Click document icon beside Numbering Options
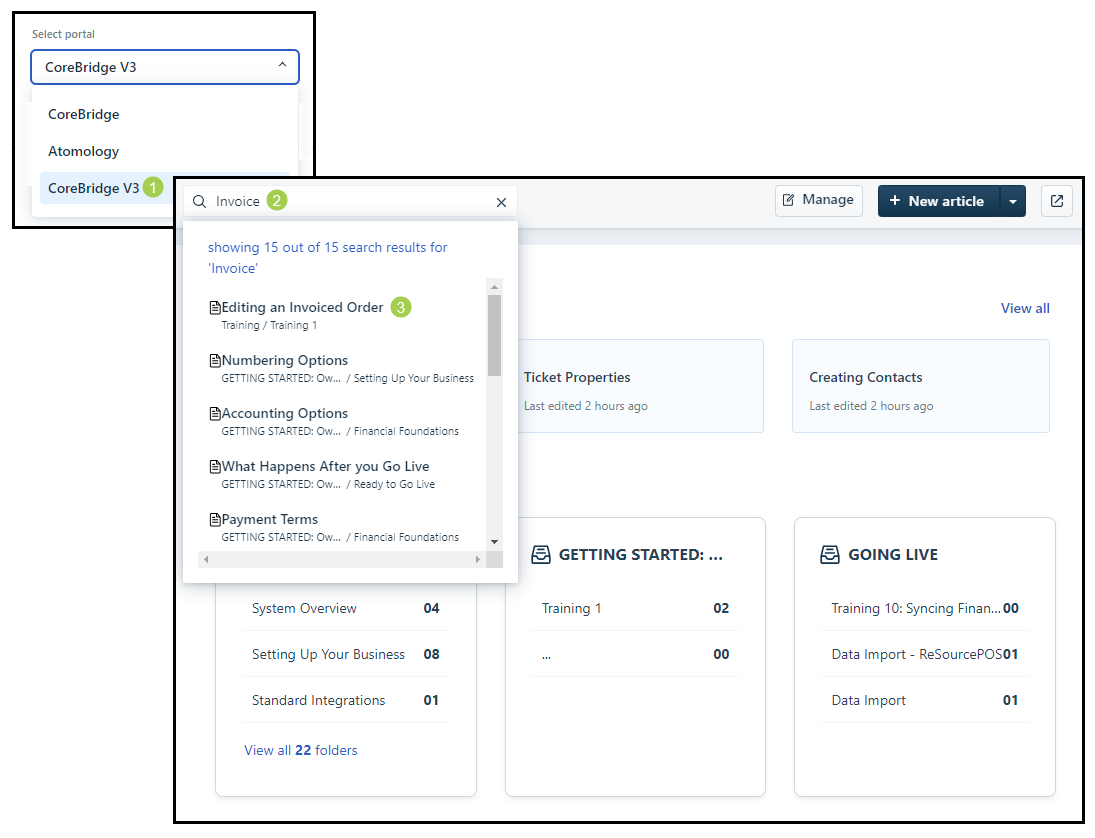 click(x=215, y=360)
